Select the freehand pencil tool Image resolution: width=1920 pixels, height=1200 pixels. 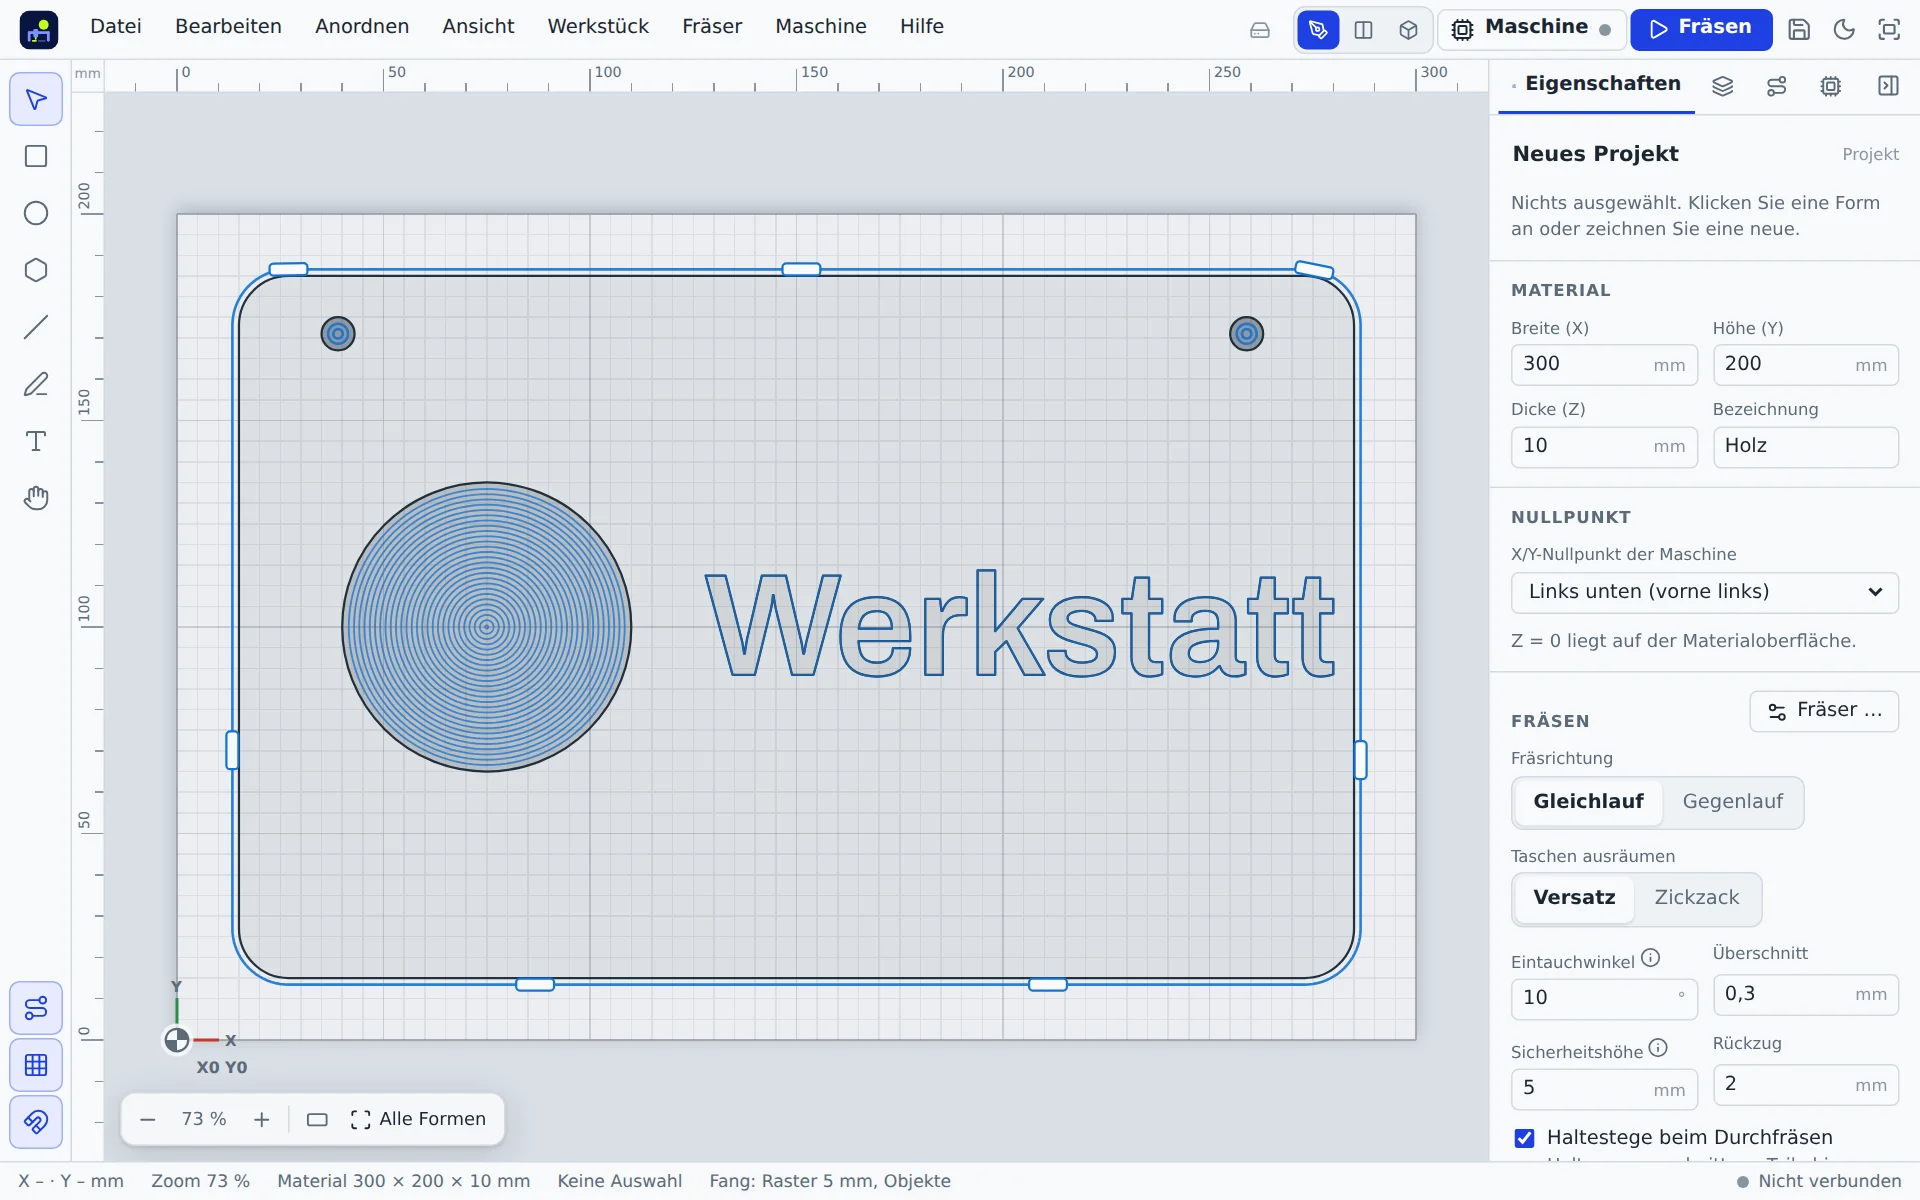(x=36, y=384)
